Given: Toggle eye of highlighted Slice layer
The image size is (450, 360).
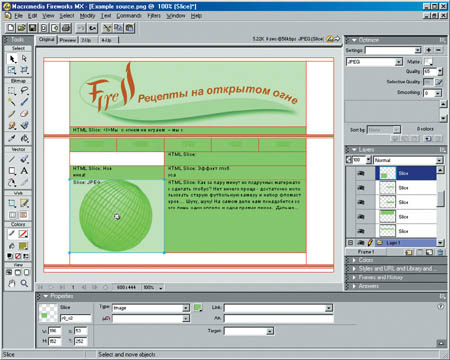Looking at the screenshot, I should [x=361, y=173].
